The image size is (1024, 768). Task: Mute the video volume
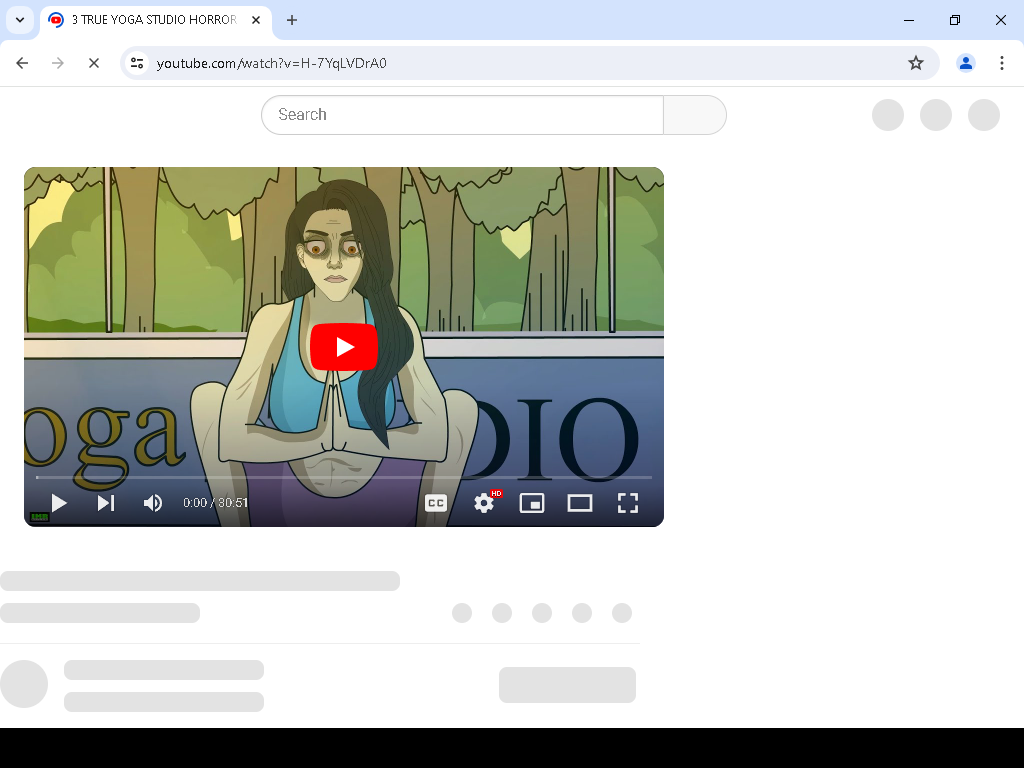(x=152, y=503)
